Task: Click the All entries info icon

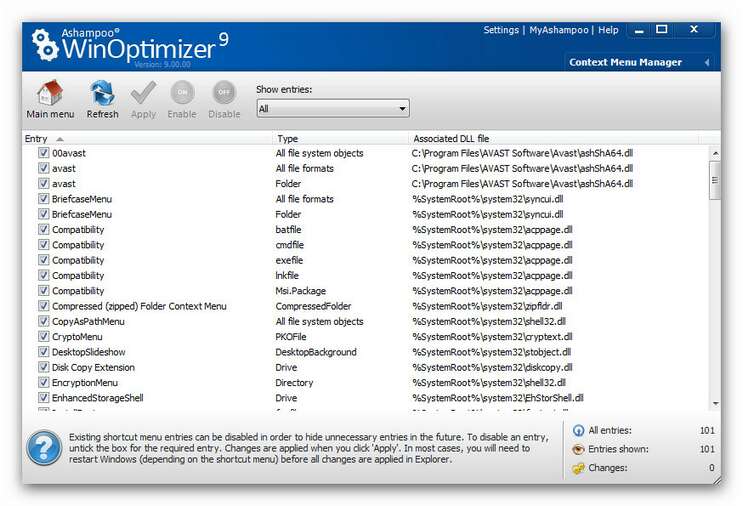Action: point(579,431)
